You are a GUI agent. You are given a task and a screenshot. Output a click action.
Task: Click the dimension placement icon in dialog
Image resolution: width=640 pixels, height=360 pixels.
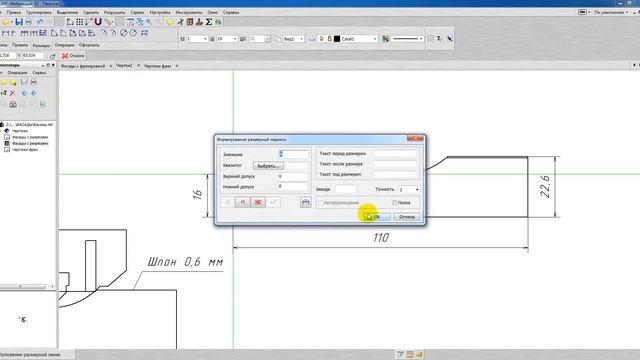tap(305, 202)
